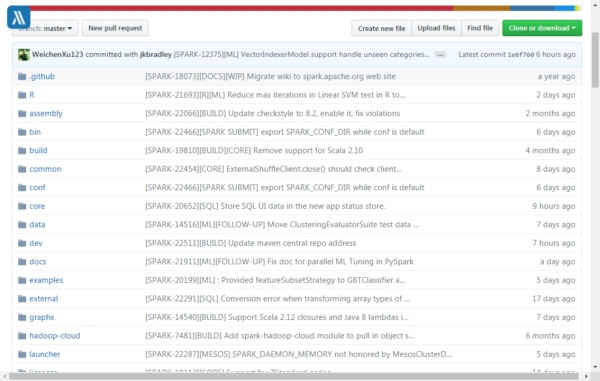The image size is (600, 381).
Task: Open SPARK-7481 hadoop-cloud module commit message
Action: click(x=280, y=336)
